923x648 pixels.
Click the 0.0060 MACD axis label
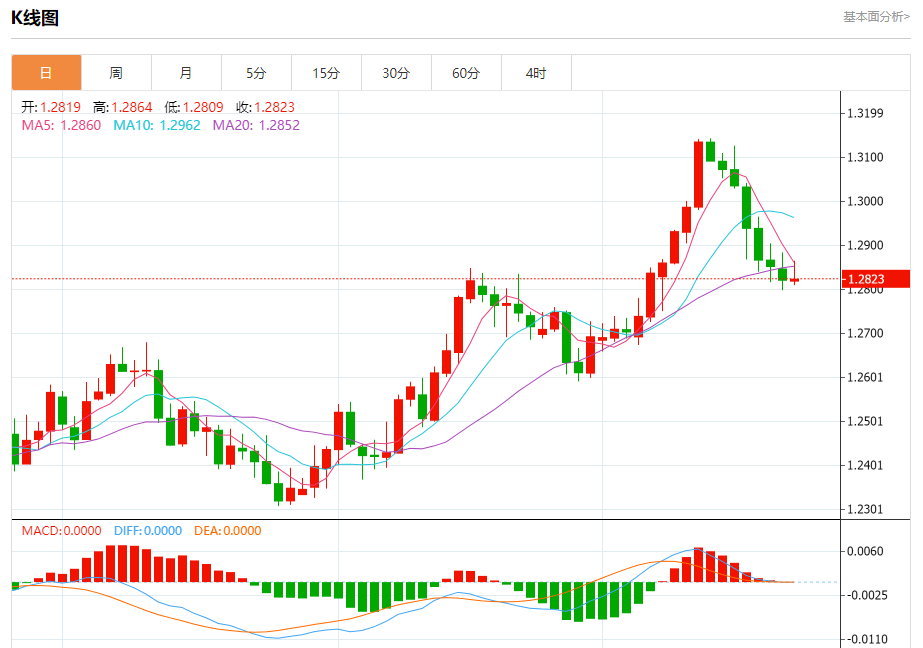[865, 551]
